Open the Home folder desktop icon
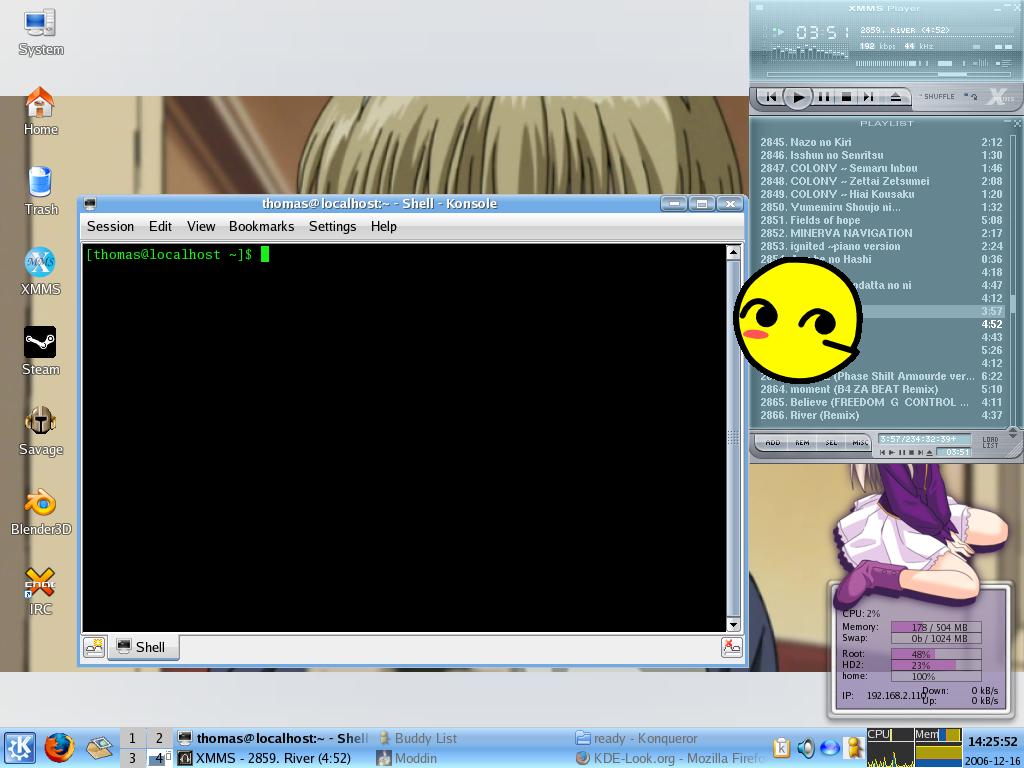Image resolution: width=1024 pixels, height=768 pixels. 40,112
